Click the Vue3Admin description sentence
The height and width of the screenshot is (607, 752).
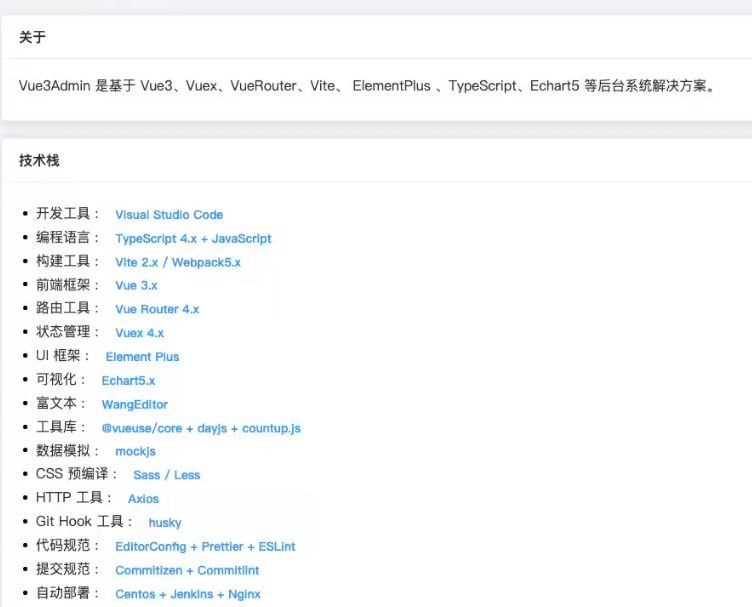pyautogui.click(x=367, y=86)
